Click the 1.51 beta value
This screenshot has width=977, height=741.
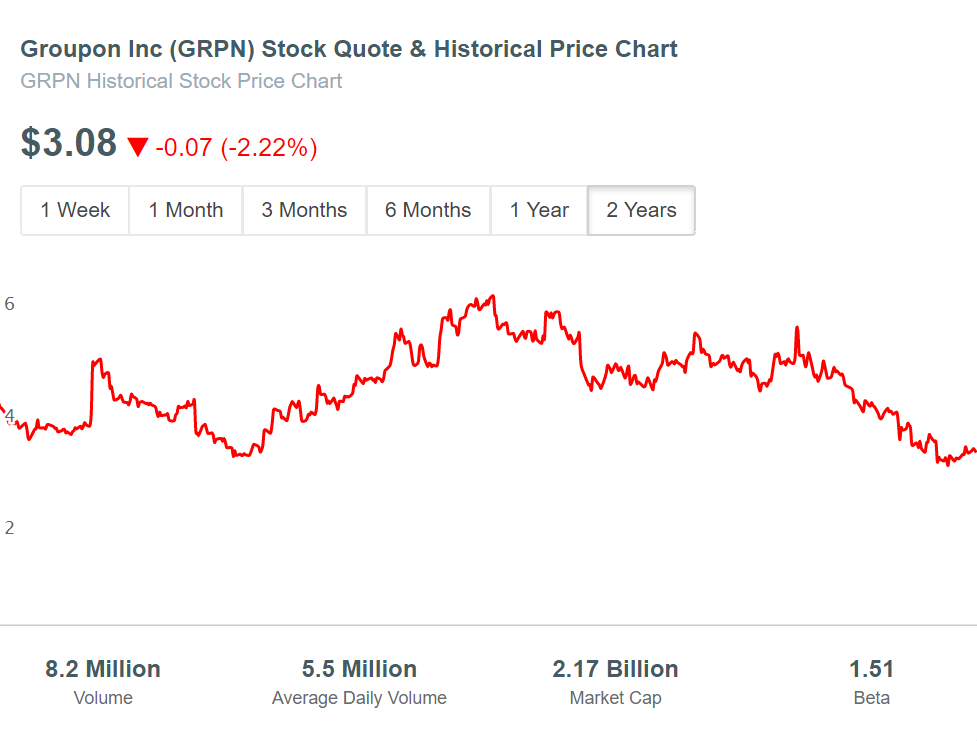871,669
